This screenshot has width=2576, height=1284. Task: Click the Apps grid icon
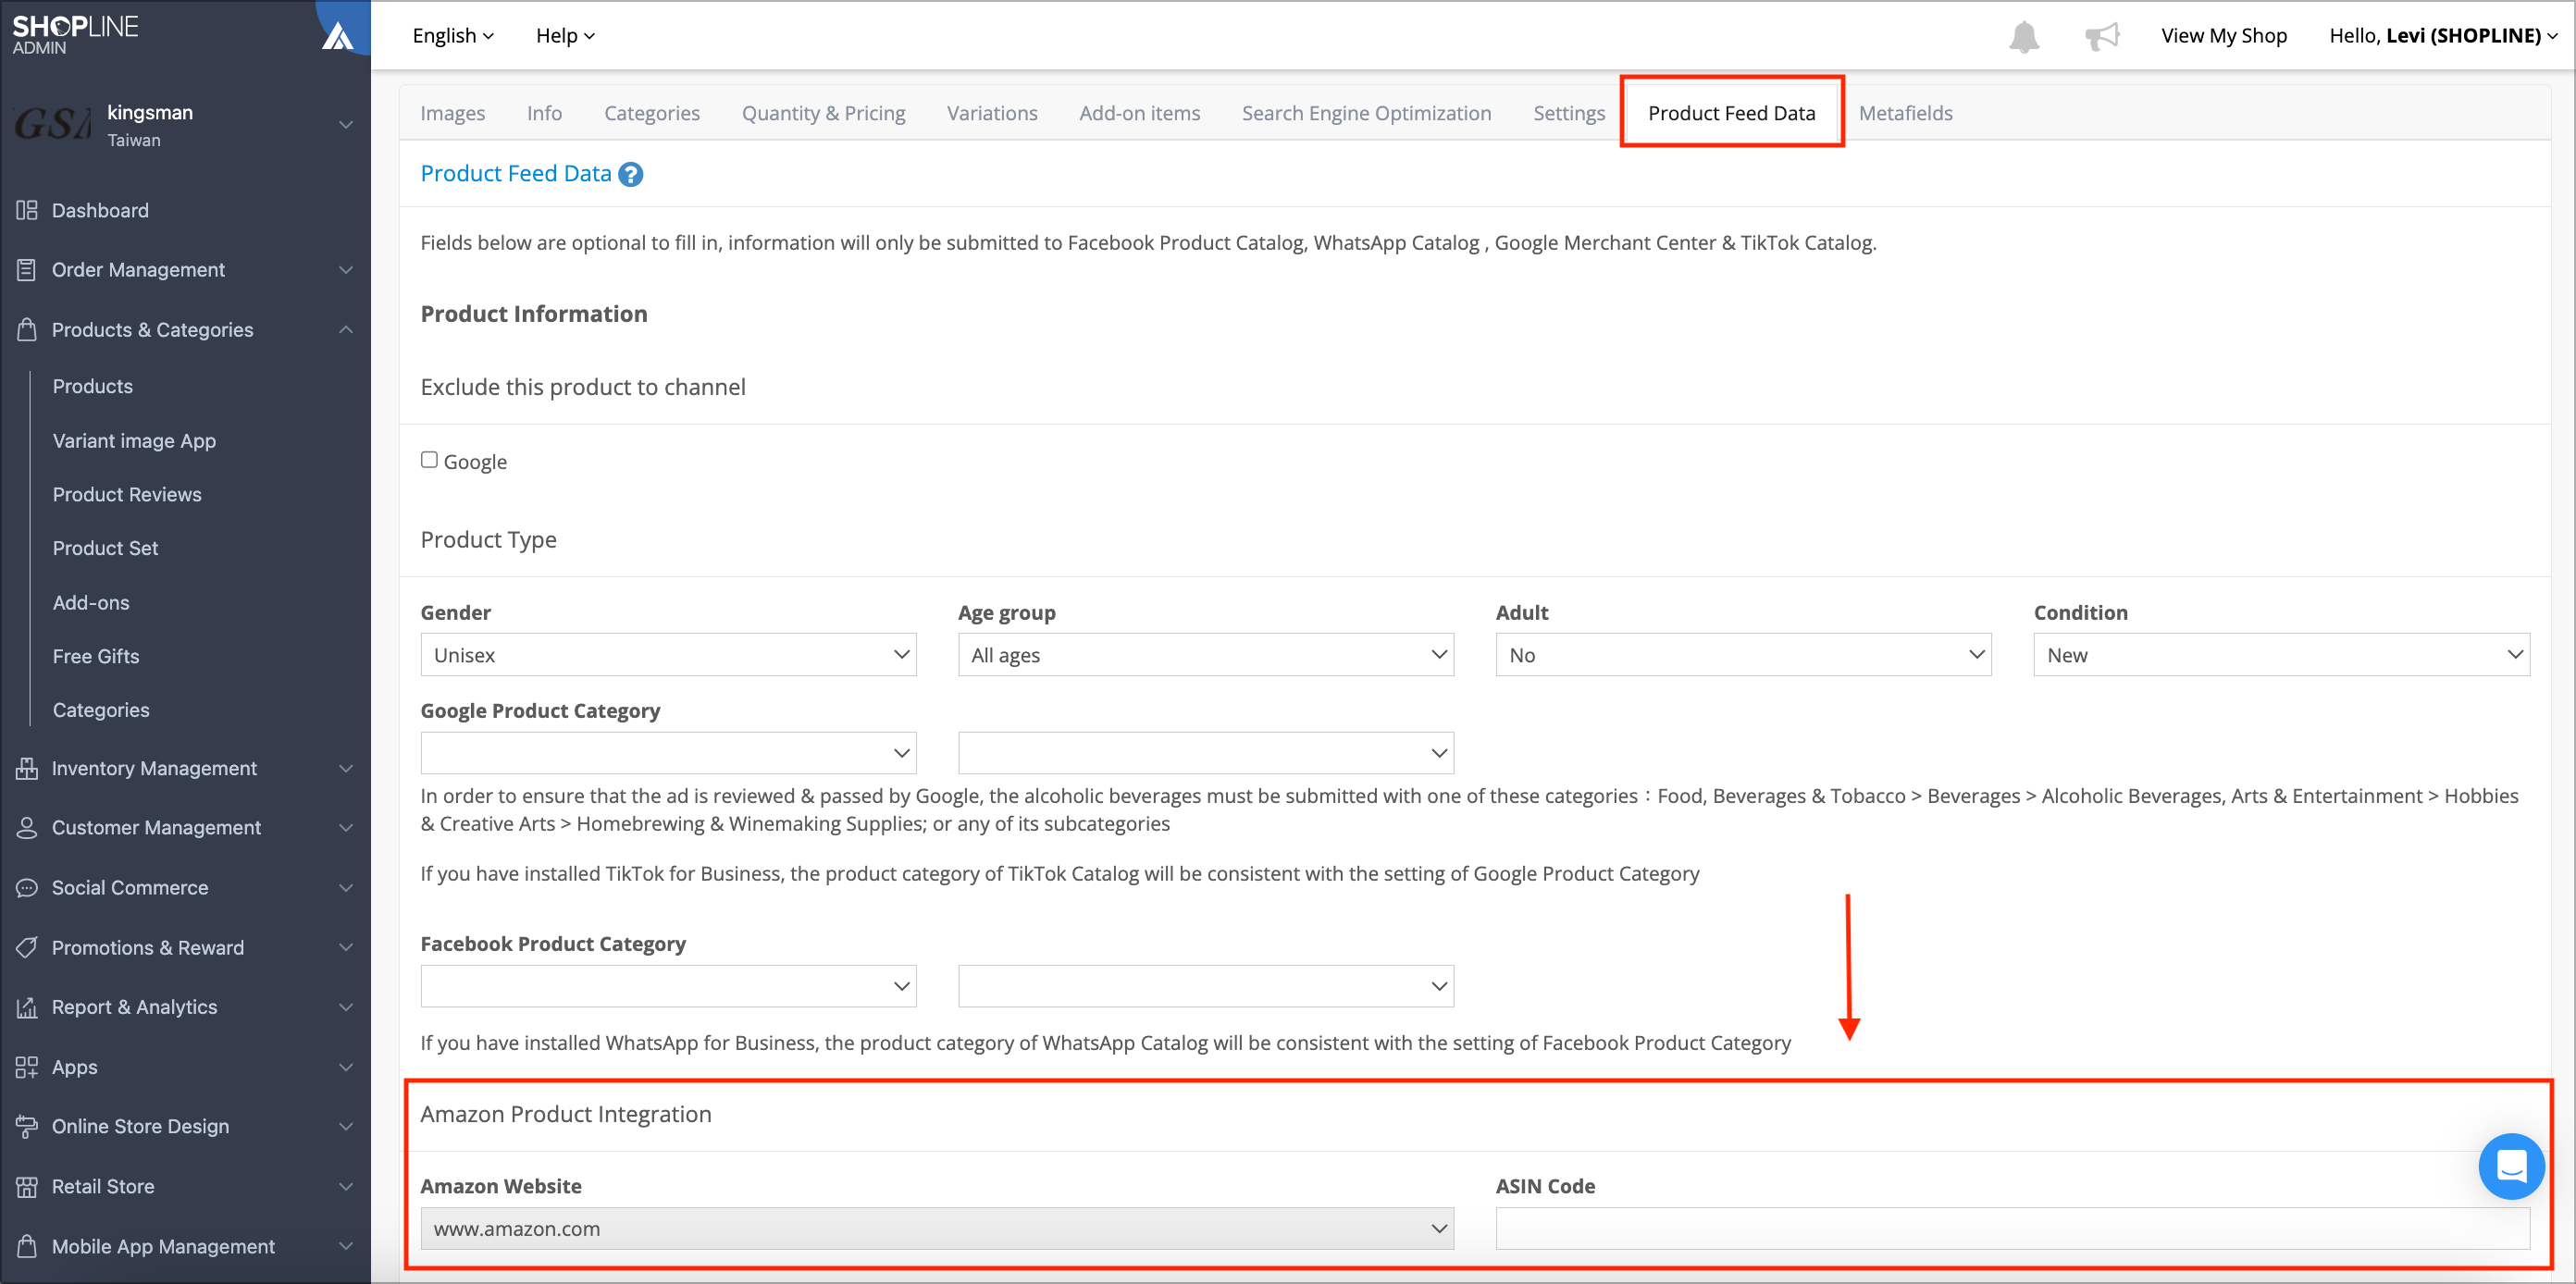click(x=27, y=1067)
